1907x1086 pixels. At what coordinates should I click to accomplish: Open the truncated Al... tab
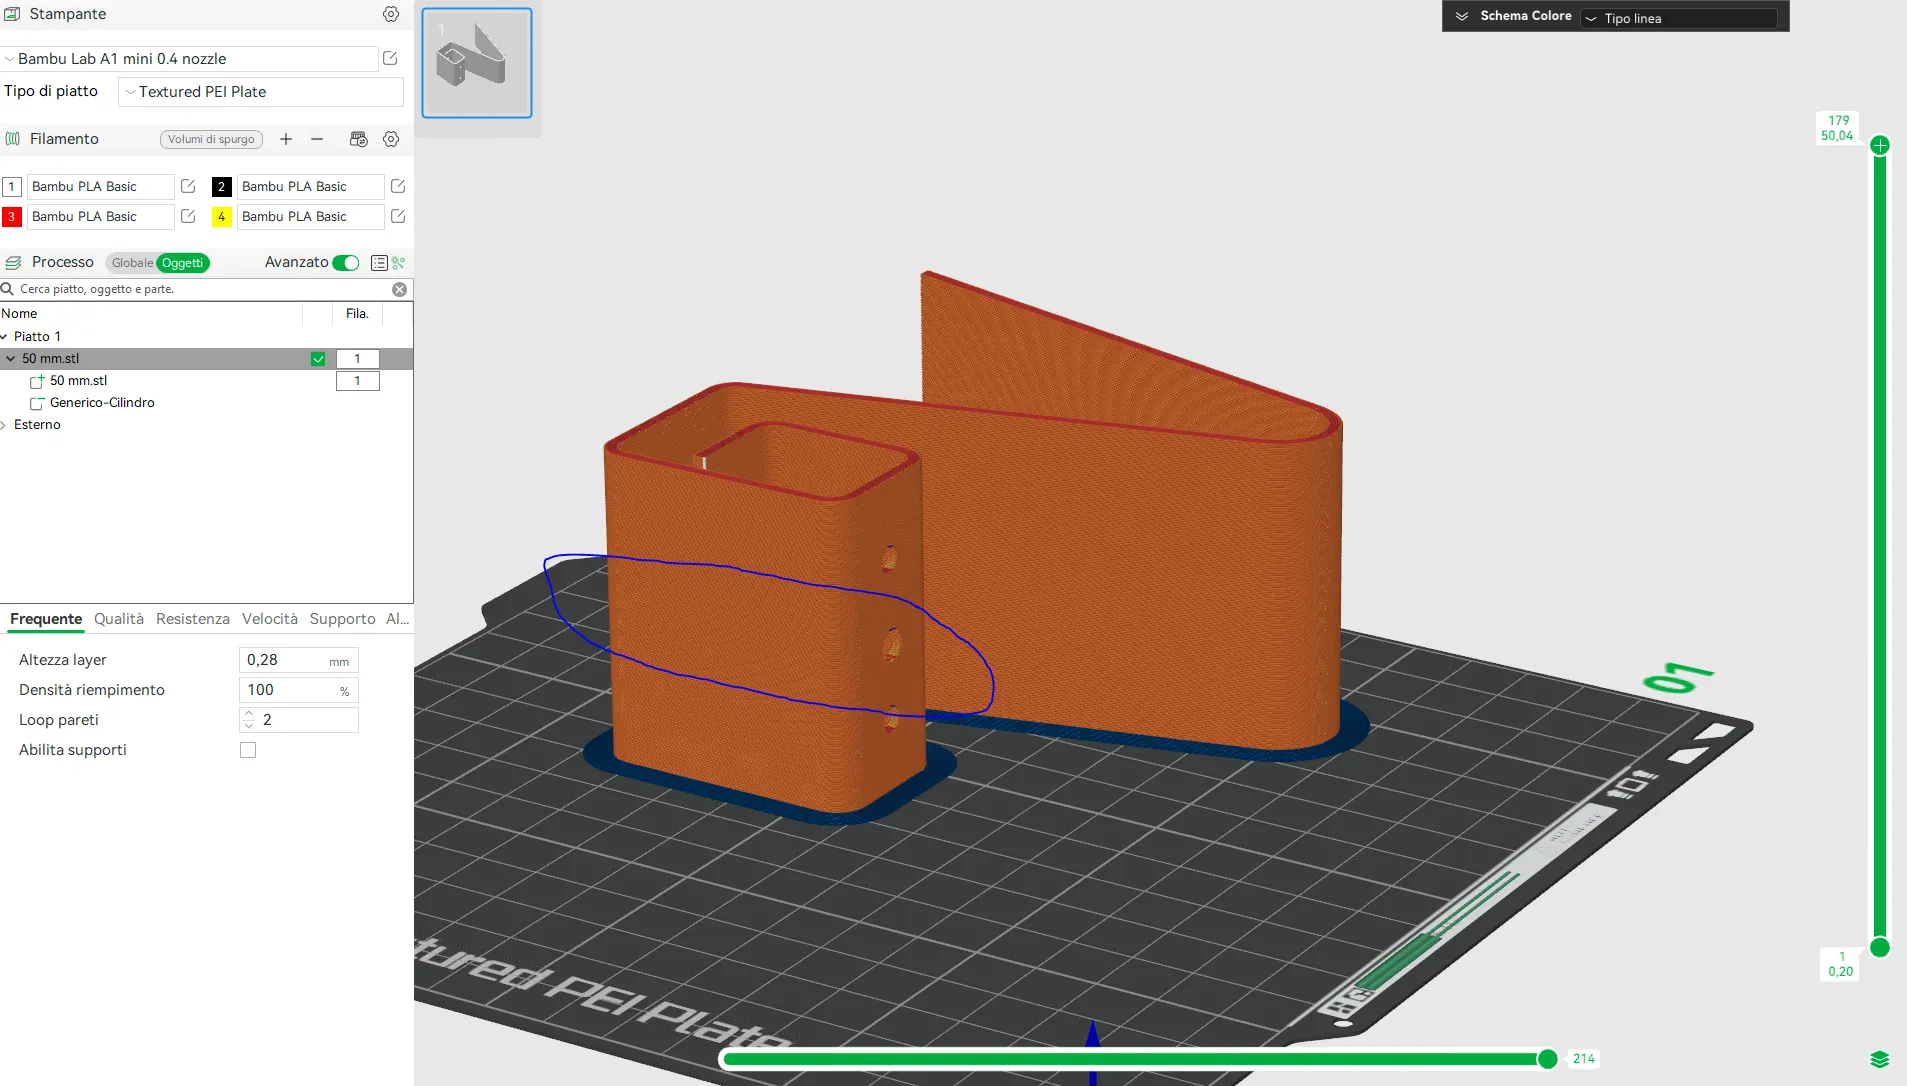(x=397, y=619)
